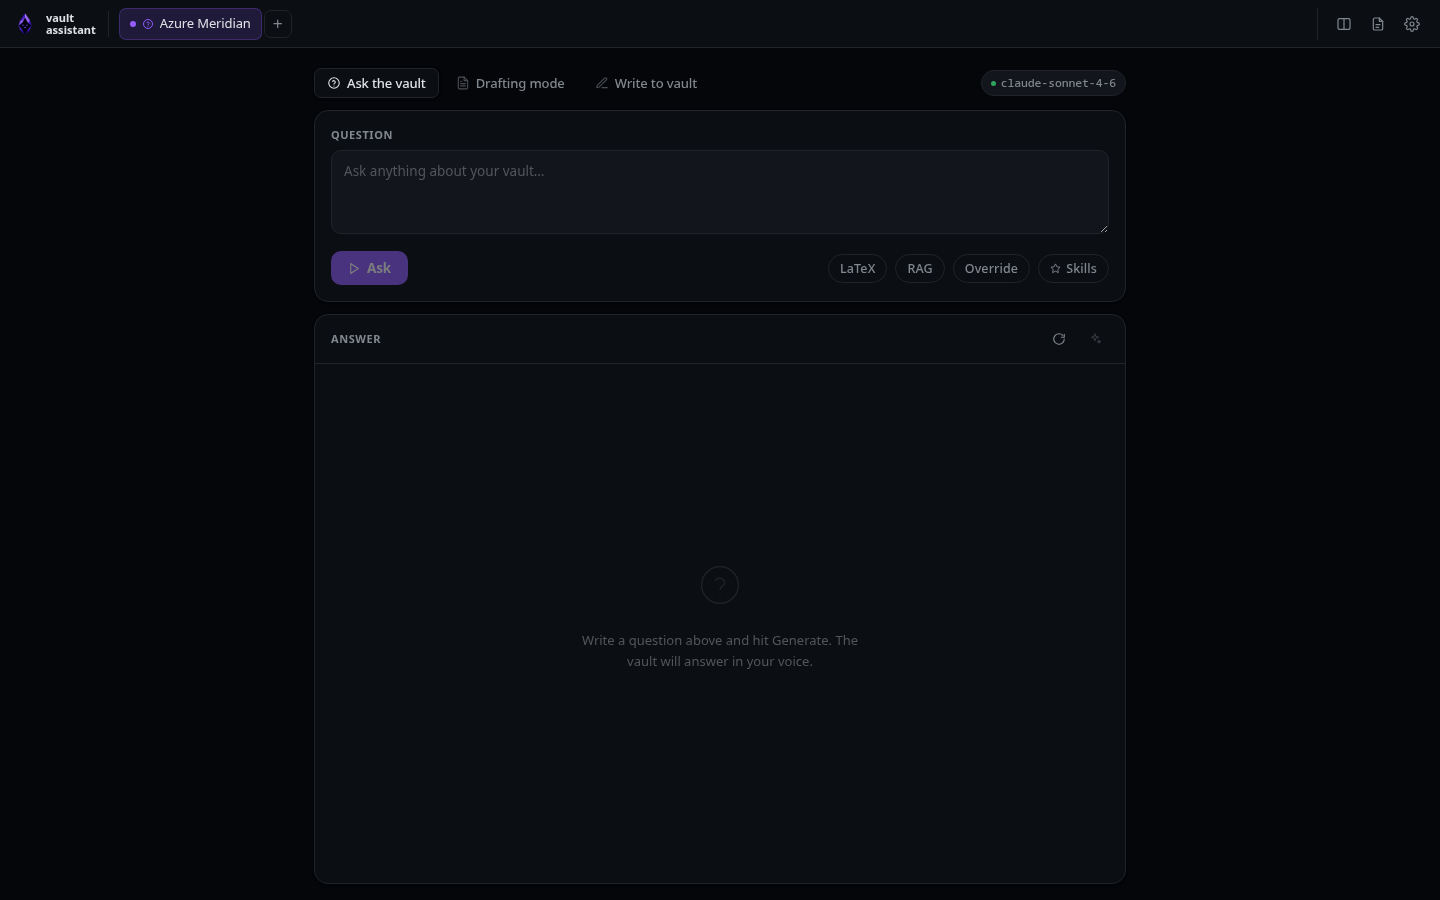Screen dimensions: 1440x900
Task: Click the sparkle icon in Answer header
Action: (1096, 339)
